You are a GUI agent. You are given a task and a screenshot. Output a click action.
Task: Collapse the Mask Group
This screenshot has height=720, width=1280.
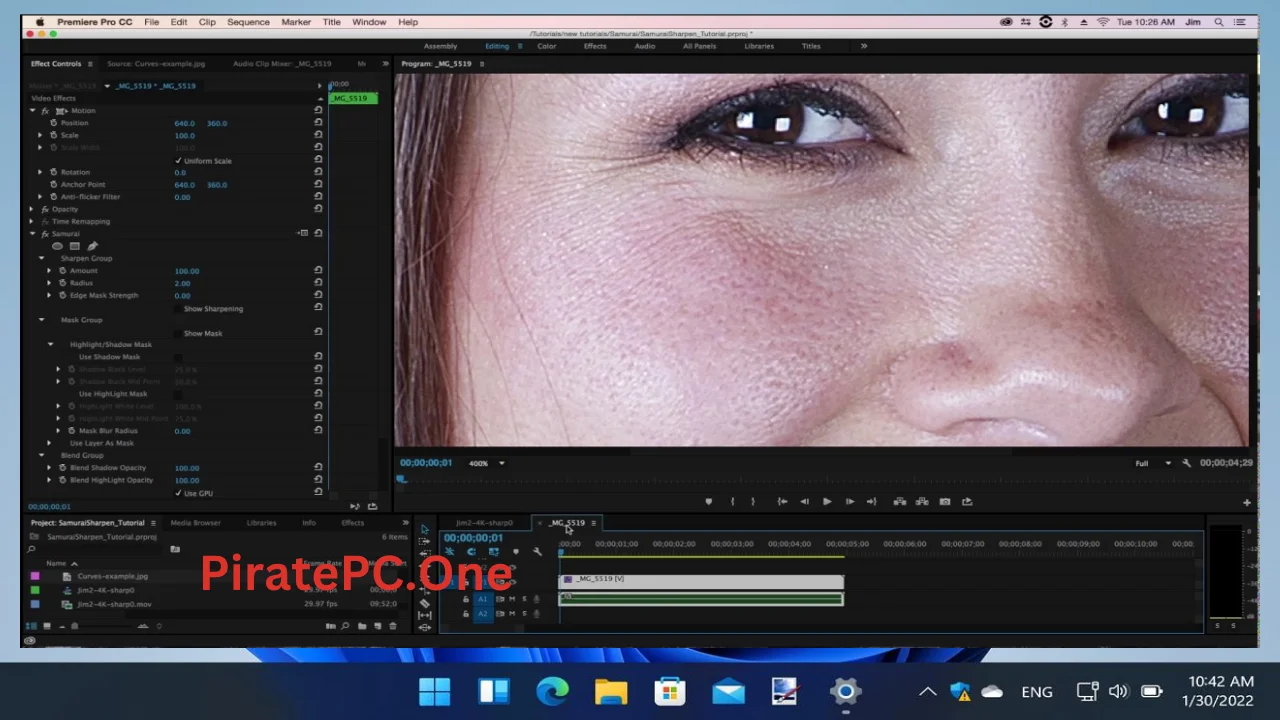(x=41, y=320)
